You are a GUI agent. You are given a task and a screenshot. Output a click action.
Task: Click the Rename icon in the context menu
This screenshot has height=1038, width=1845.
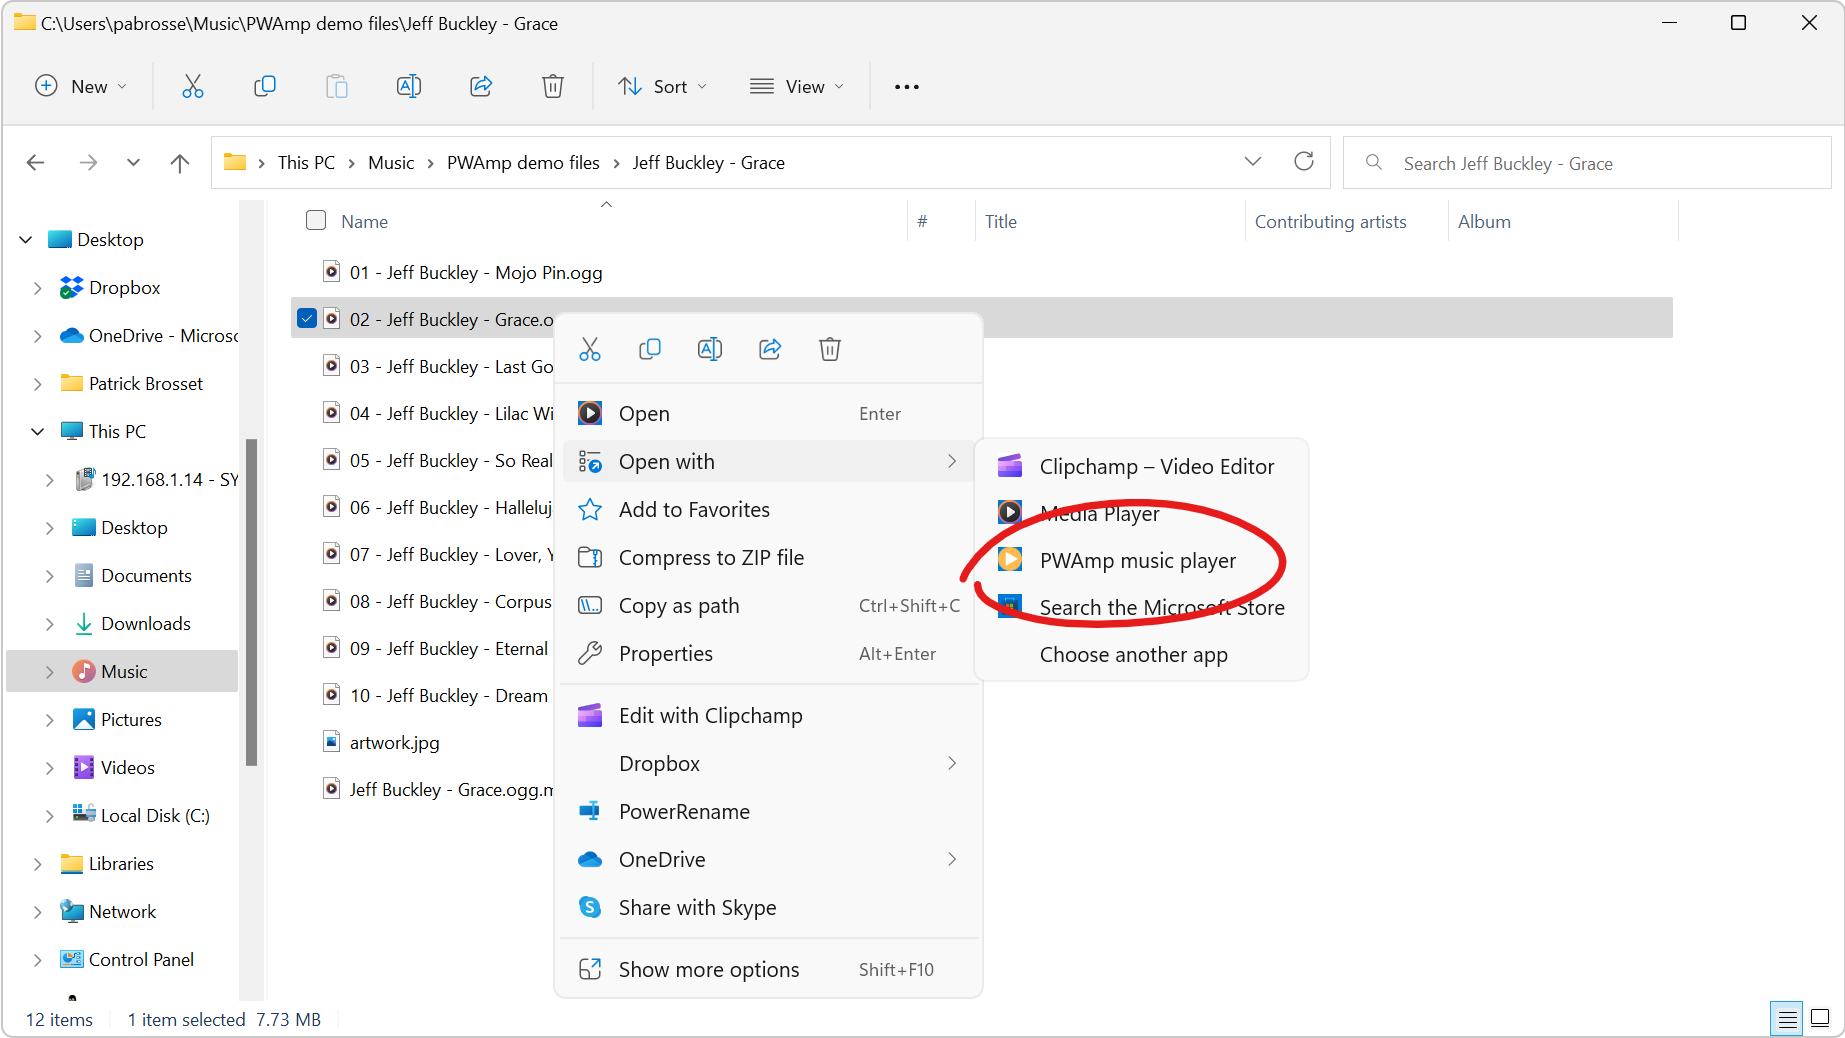(x=710, y=349)
